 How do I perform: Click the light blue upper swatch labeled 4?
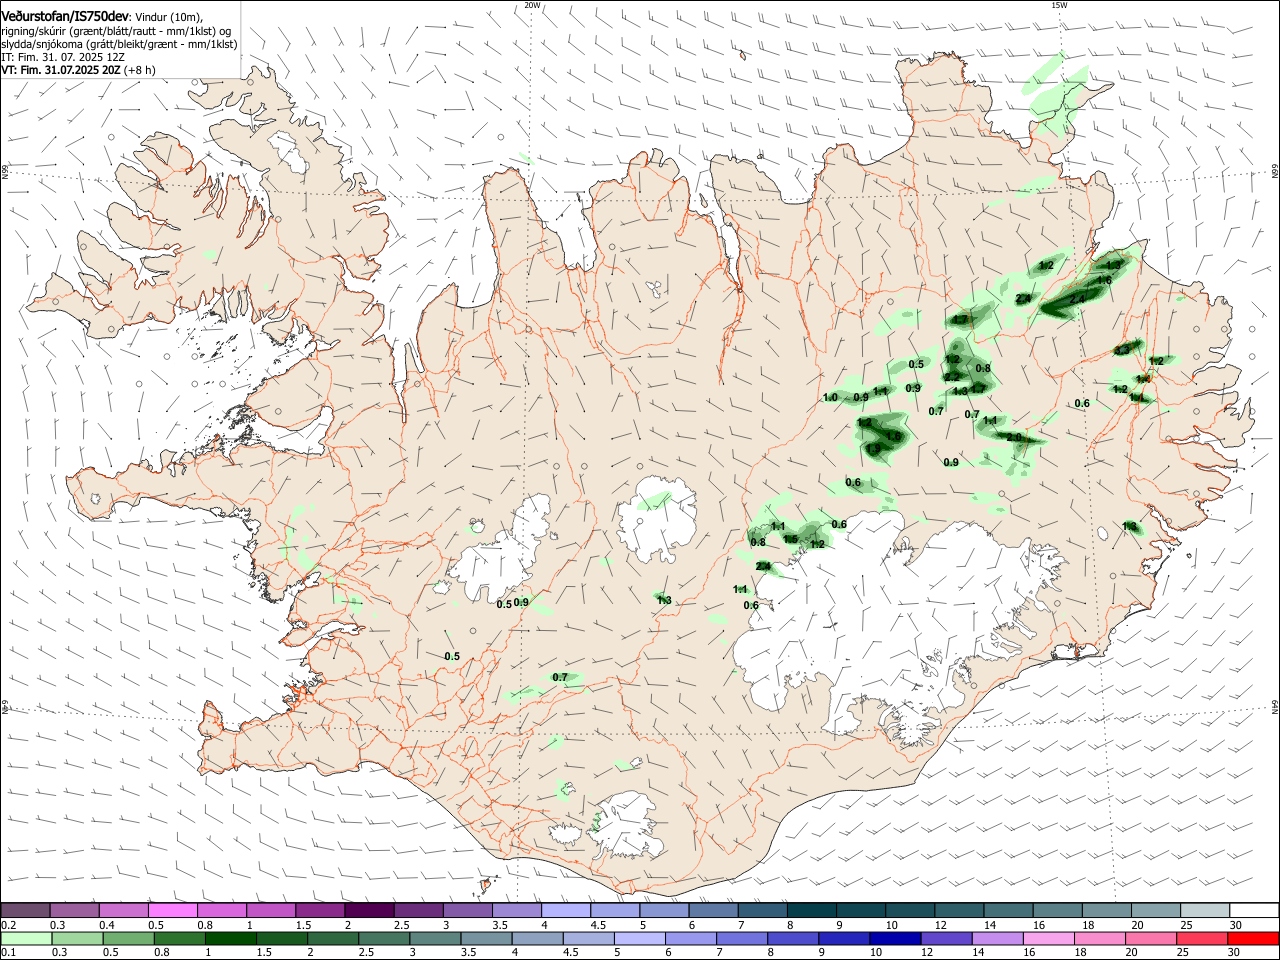(565, 910)
